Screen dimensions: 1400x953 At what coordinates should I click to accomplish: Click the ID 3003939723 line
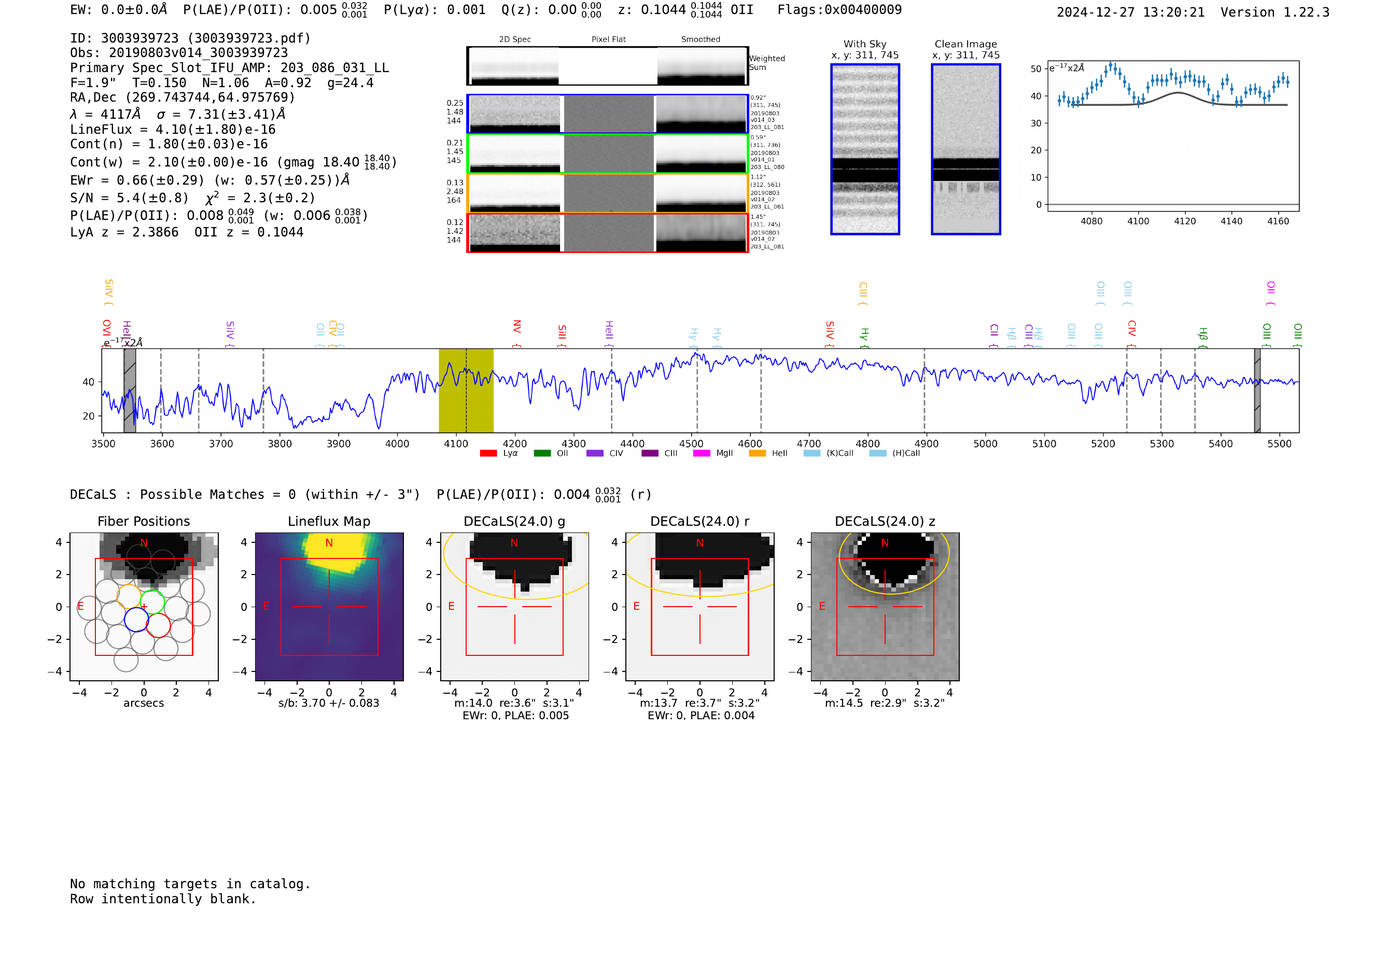point(190,38)
